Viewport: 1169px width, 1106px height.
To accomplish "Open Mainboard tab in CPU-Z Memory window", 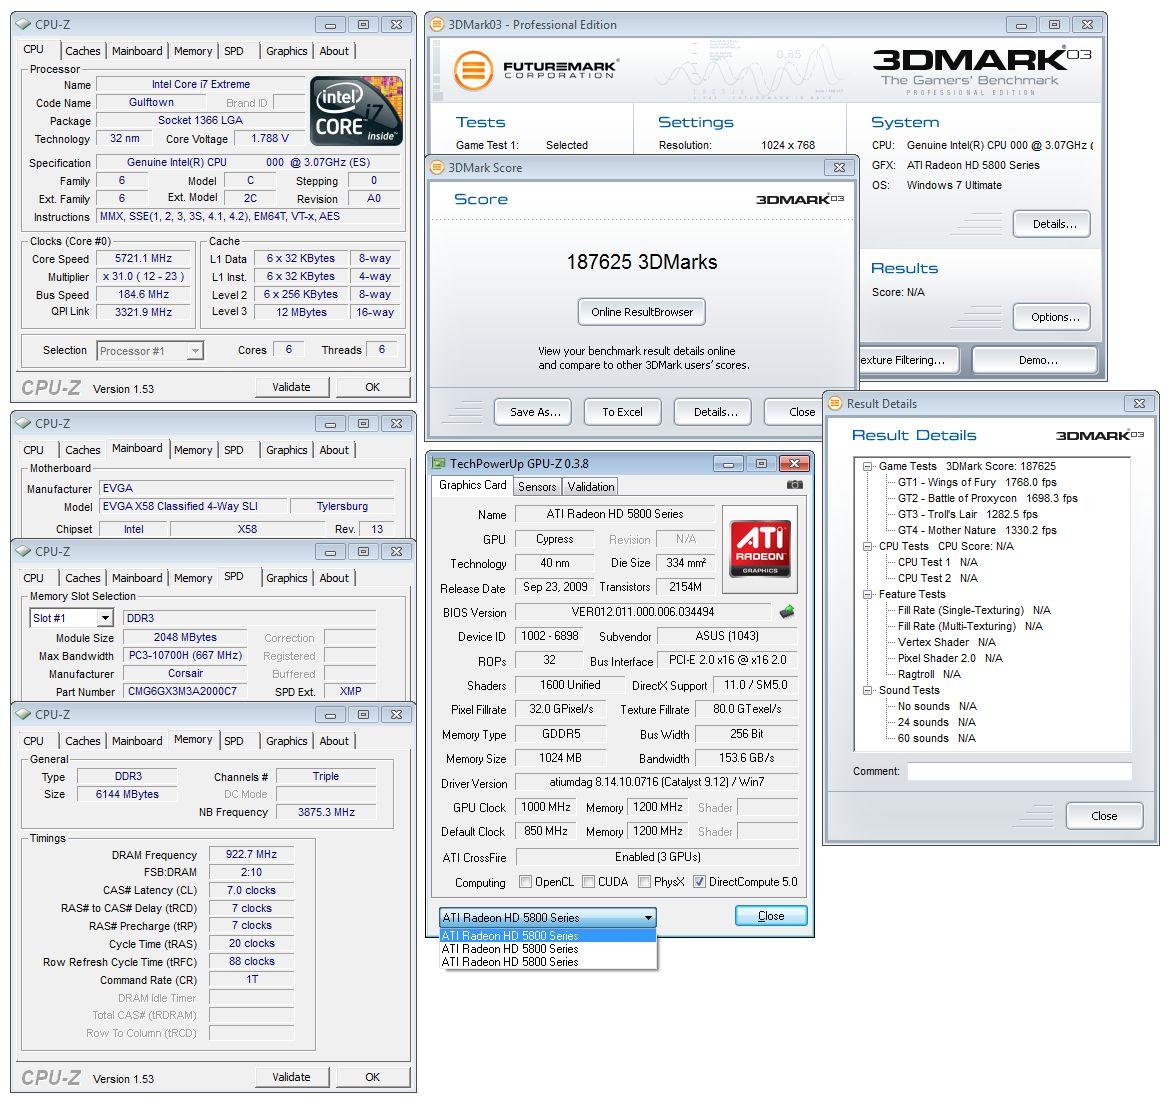I will tap(137, 741).
